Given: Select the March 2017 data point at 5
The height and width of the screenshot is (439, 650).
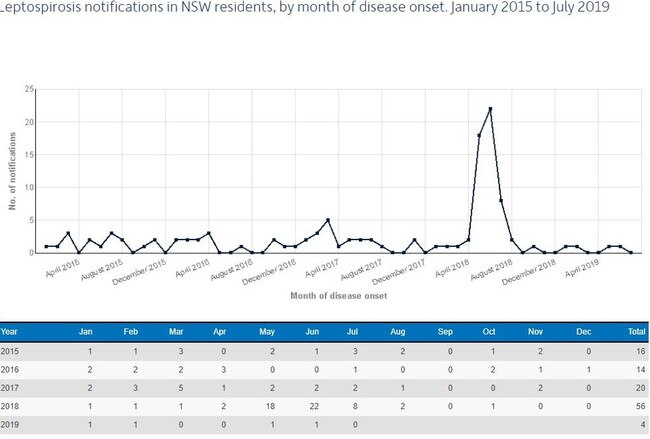Looking at the screenshot, I should pyautogui.click(x=328, y=220).
